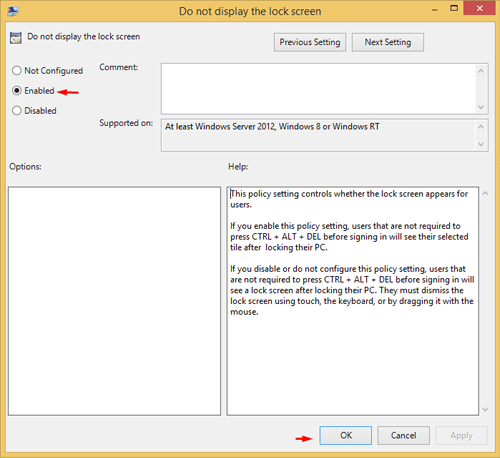Click the Comment box scroll up arrow
The height and width of the screenshot is (458, 500).
tap(481, 71)
